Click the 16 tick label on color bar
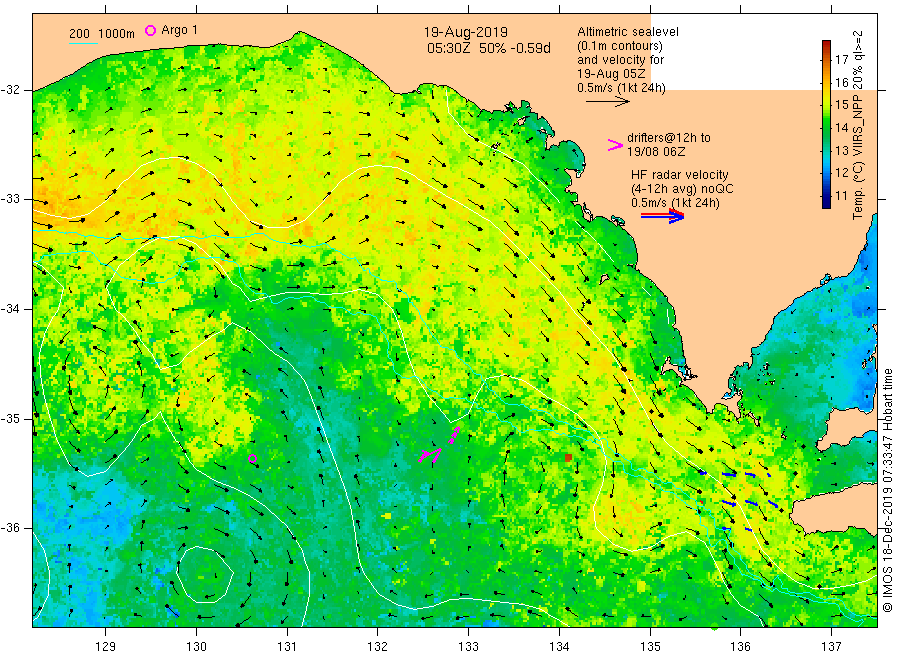The height and width of the screenshot is (660, 900). pos(841,83)
